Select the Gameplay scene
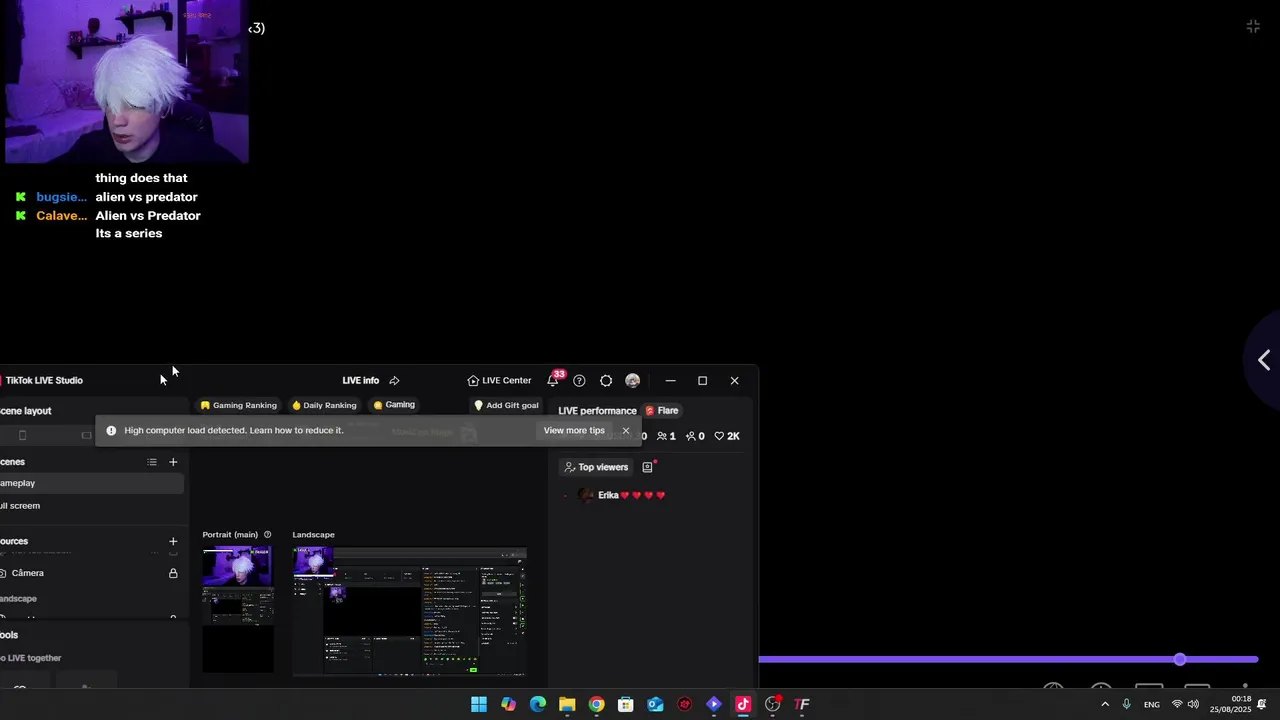 (x=92, y=483)
